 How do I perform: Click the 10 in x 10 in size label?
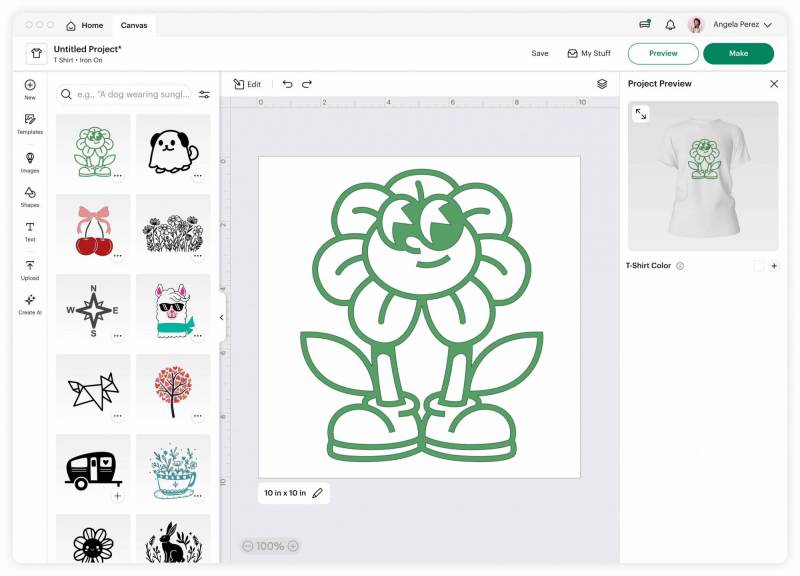pyautogui.click(x=285, y=493)
